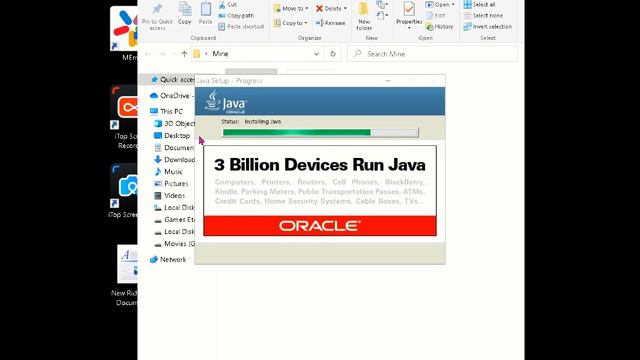Click the Java installation progress bar

point(320,132)
